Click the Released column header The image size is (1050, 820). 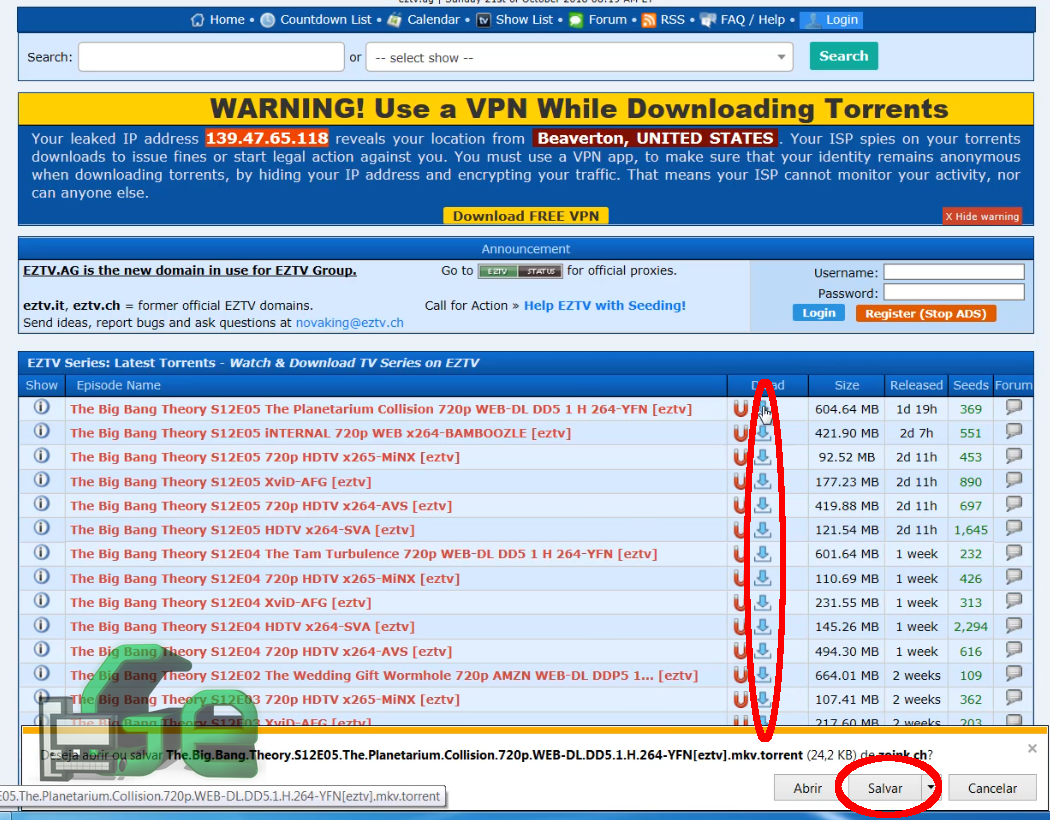point(916,385)
